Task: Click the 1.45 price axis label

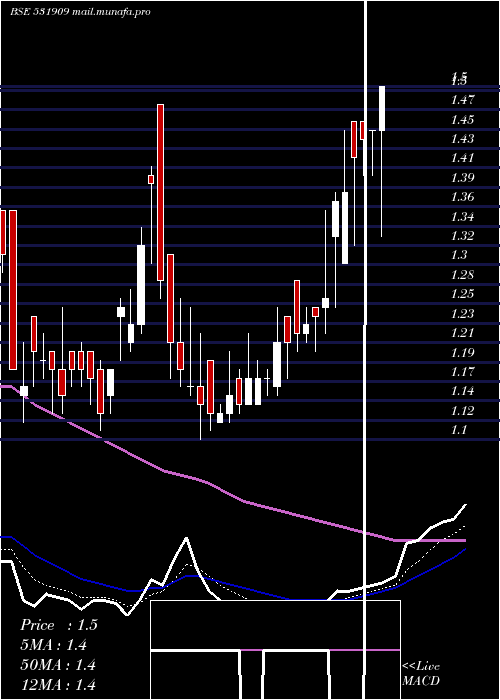Action: click(x=462, y=120)
